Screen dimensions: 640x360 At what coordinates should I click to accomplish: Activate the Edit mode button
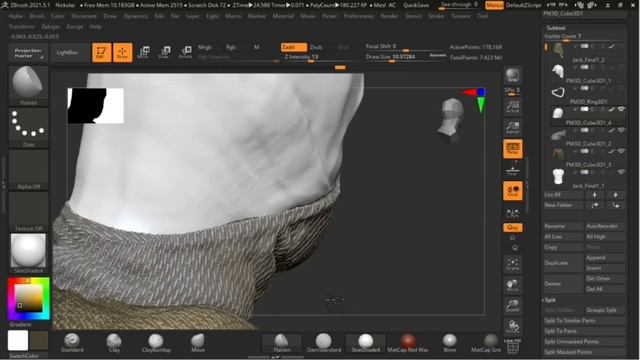point(102,52)
